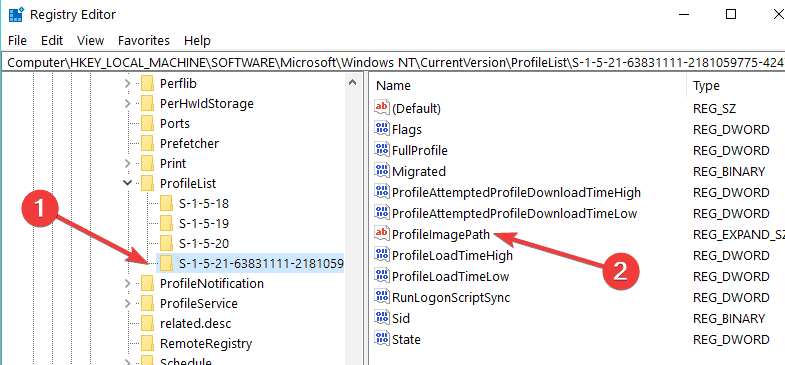The width and height of the screenshot is (785, 365).
Task: Click the ProfileLoadTimeHigh value icon
Action: click(x=382, y=255)
